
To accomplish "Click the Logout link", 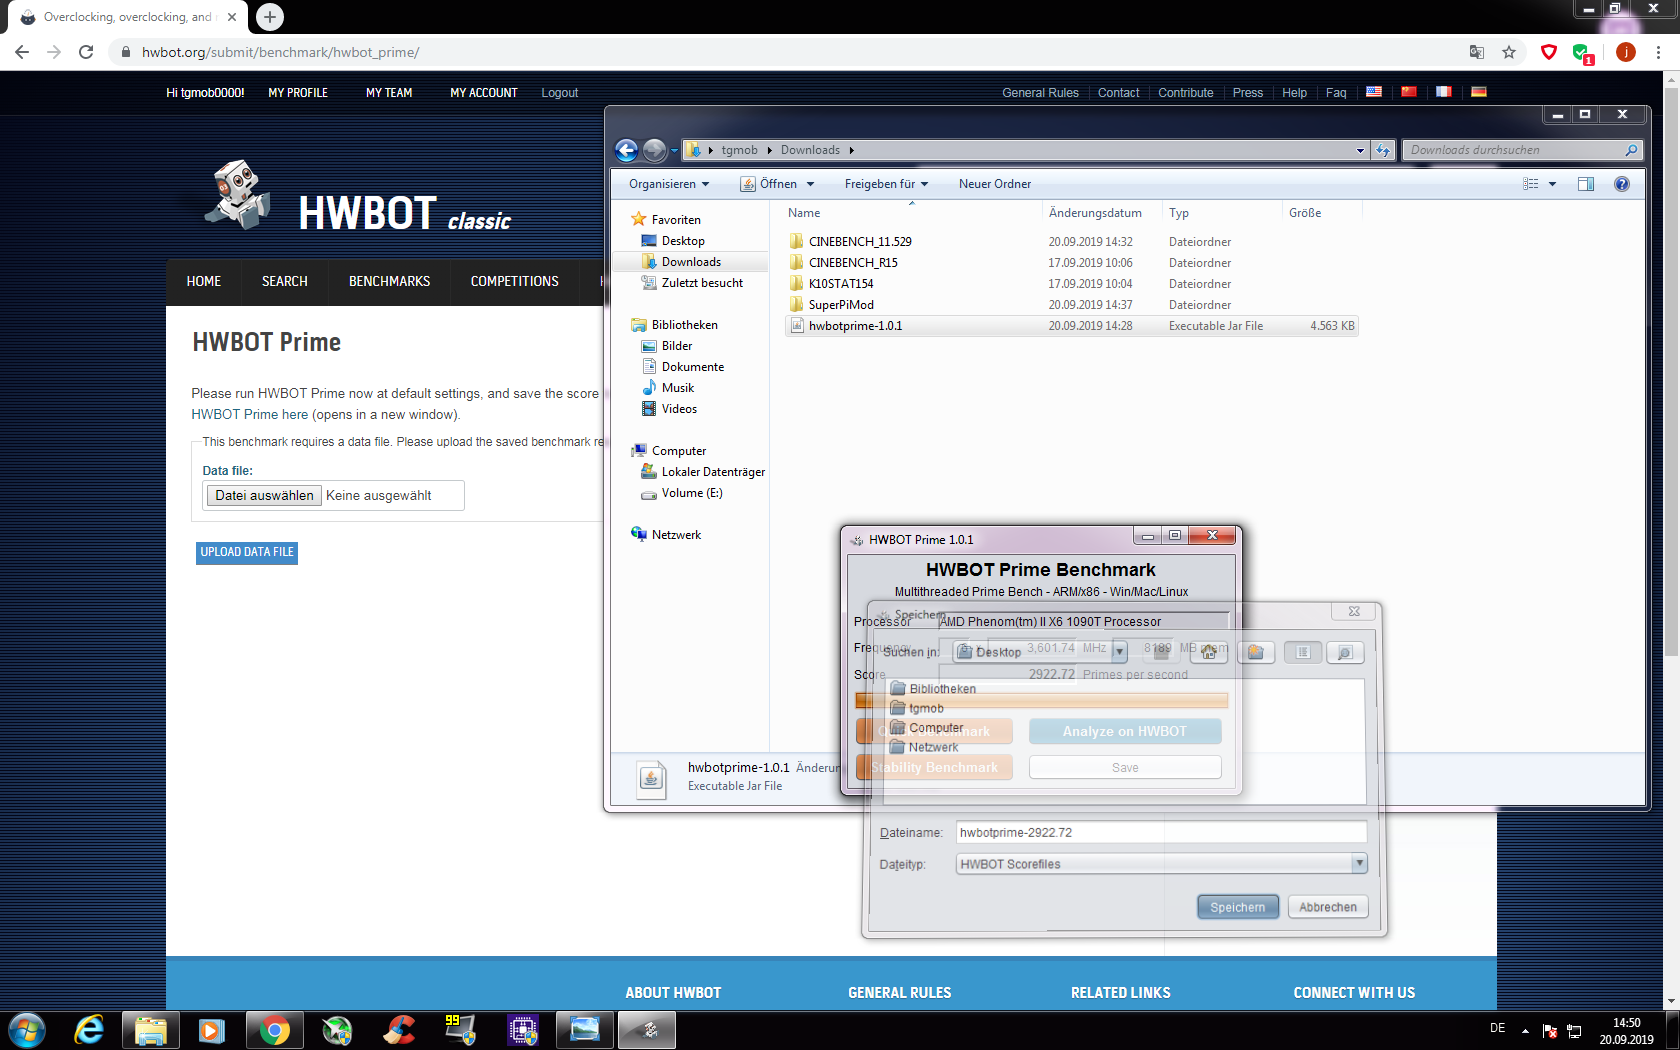I will [x=559, y=93].
